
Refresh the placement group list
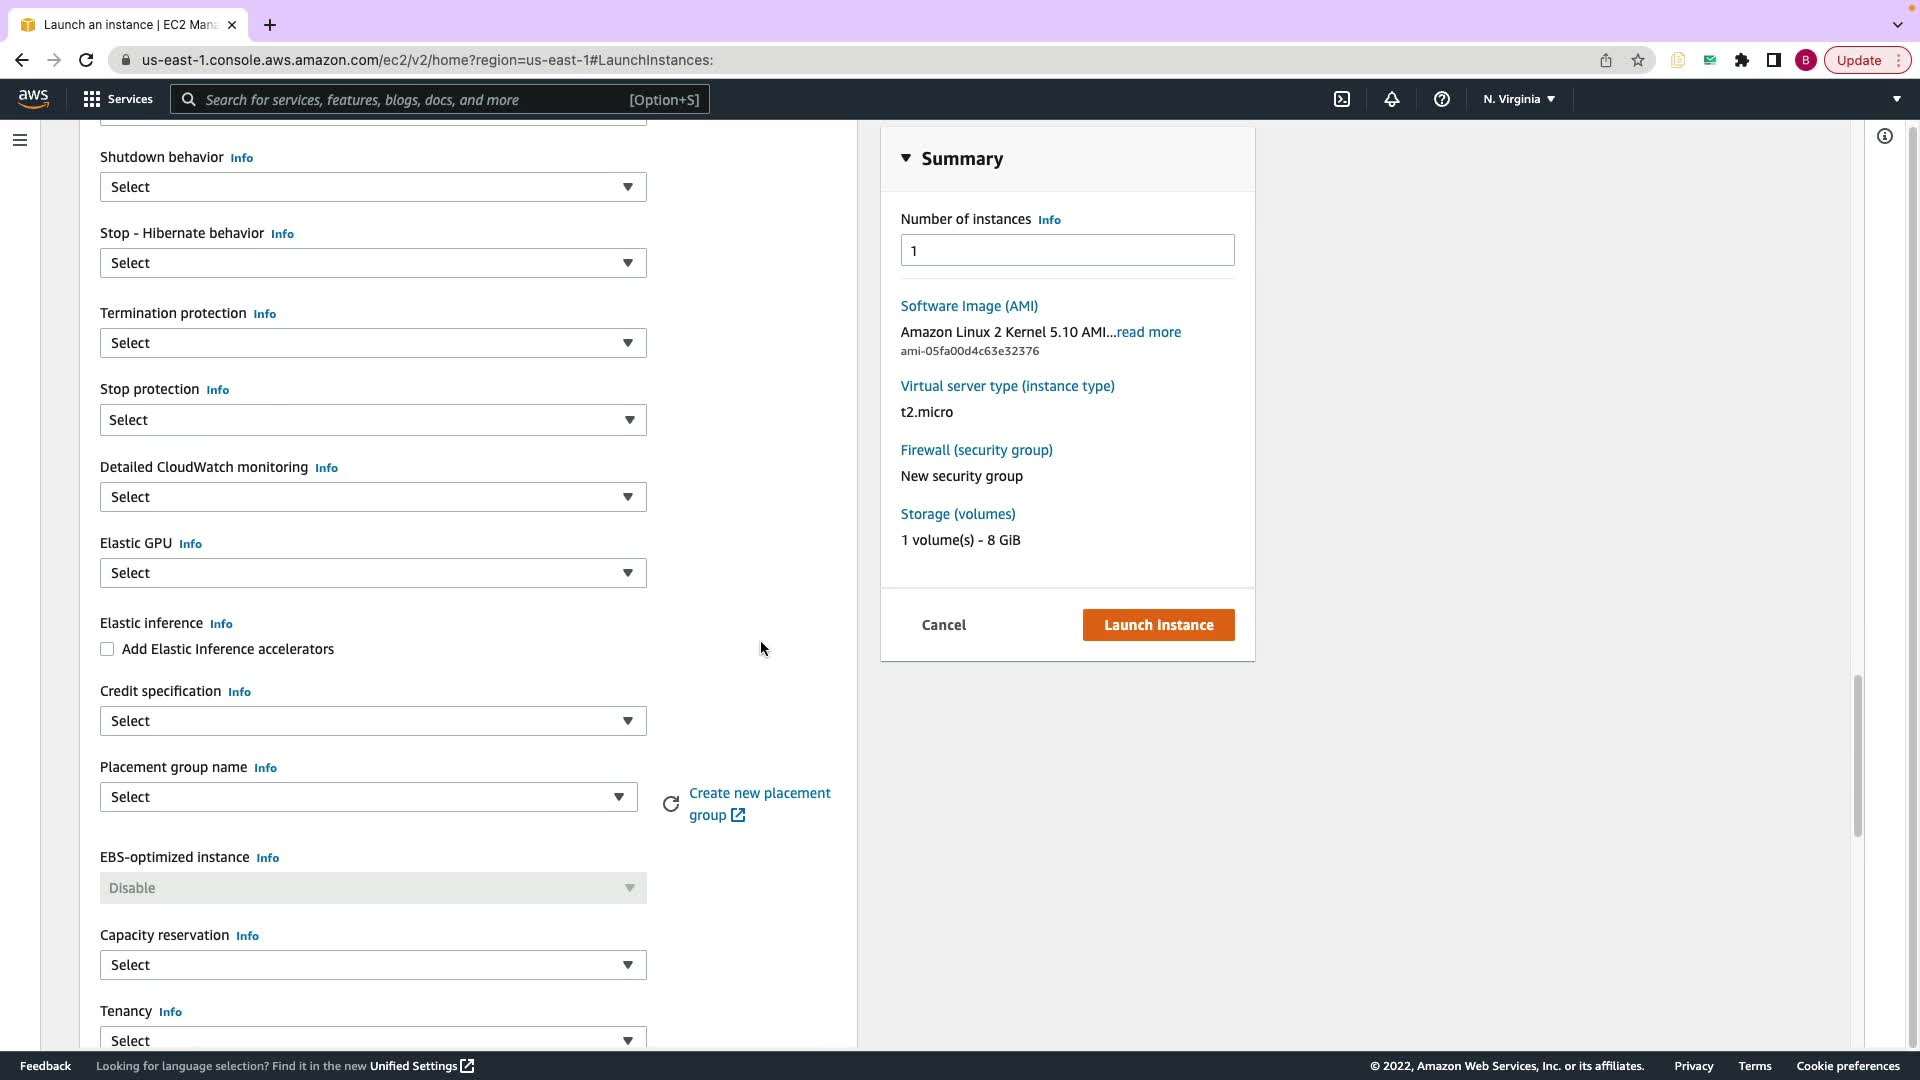tap(671, 804)
